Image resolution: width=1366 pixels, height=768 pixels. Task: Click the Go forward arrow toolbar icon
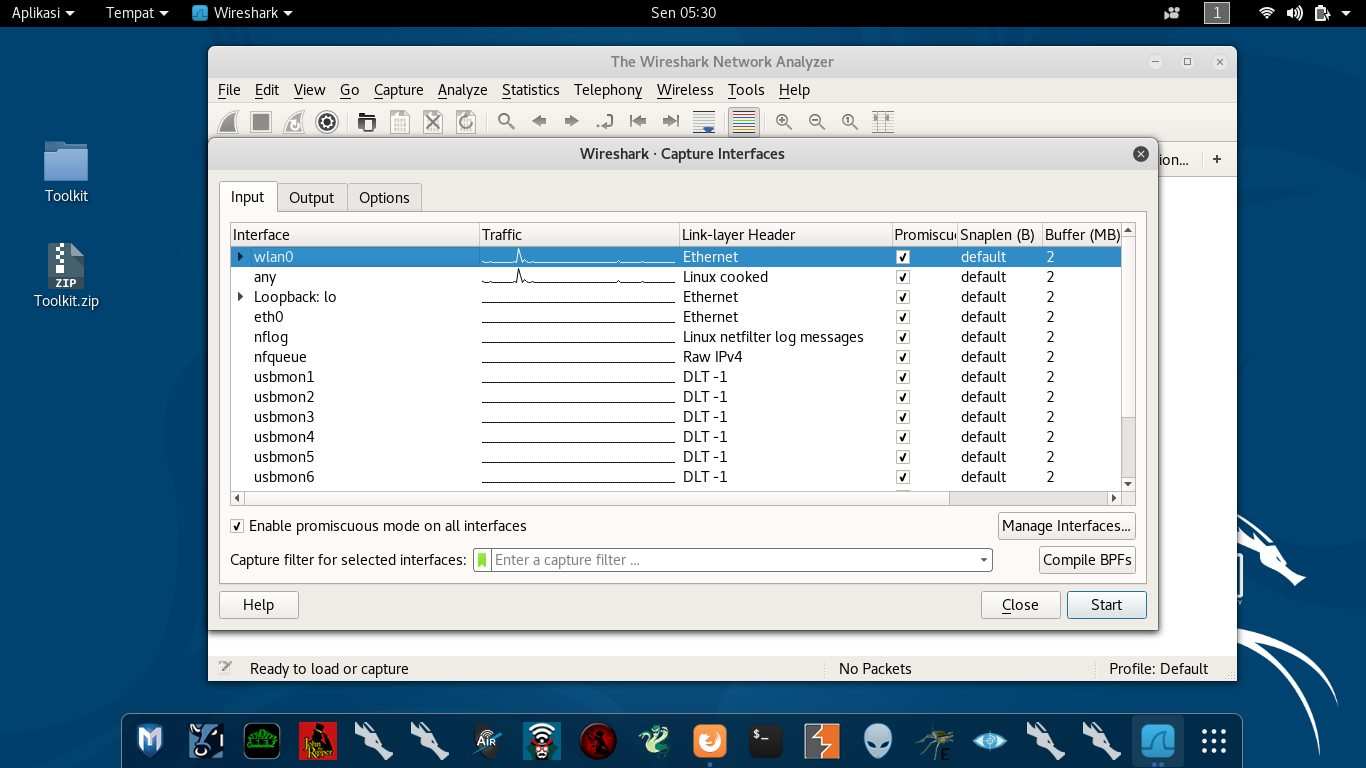point(572,122)
